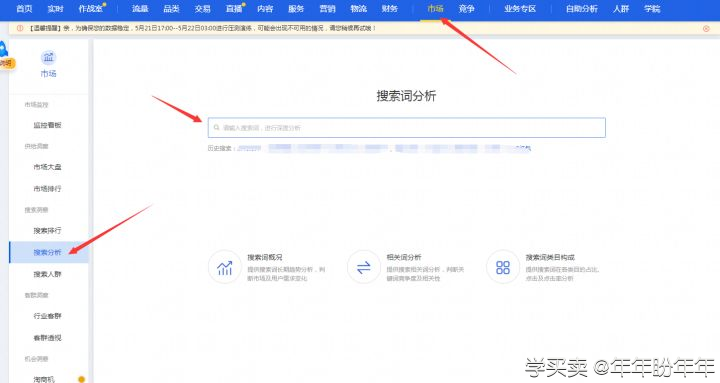Open the 品类 tab
This screenshot has width=720, height=383.
[x=172, y=9]
